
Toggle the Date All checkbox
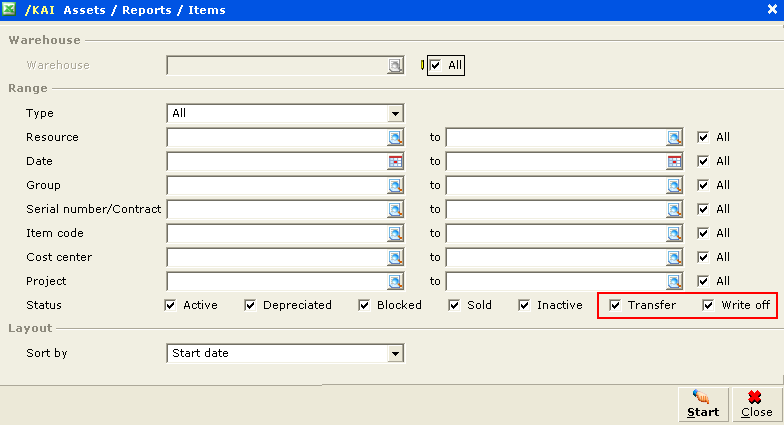(x=703, y=161)
